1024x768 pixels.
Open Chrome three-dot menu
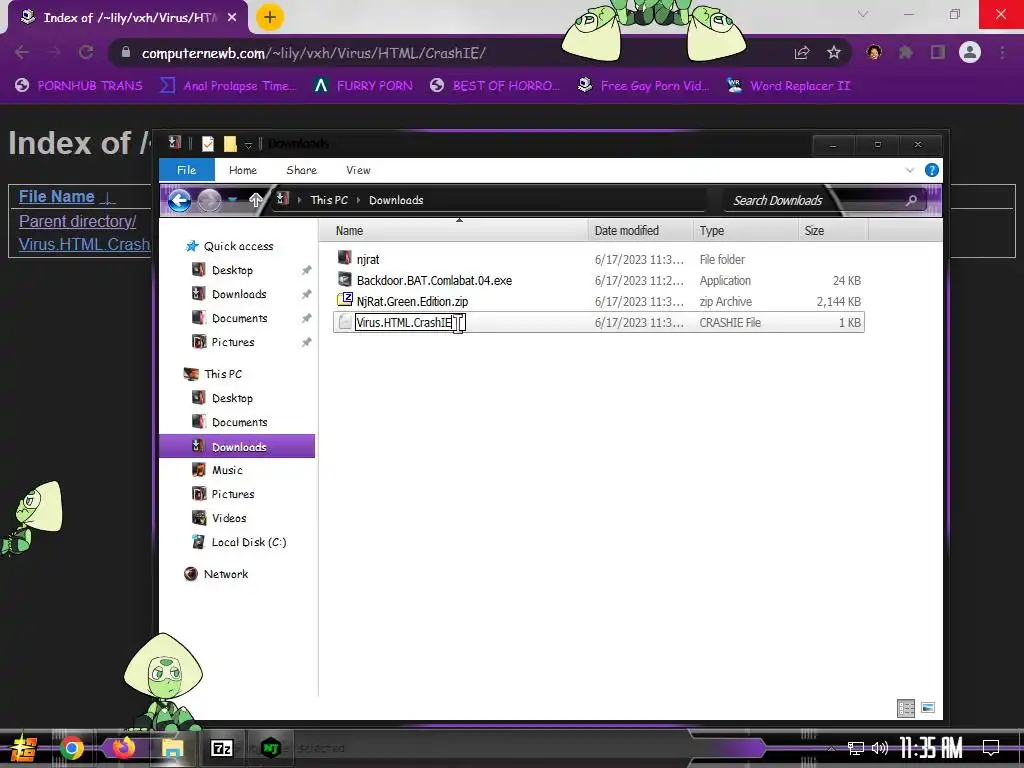(x=1002, y=52)
